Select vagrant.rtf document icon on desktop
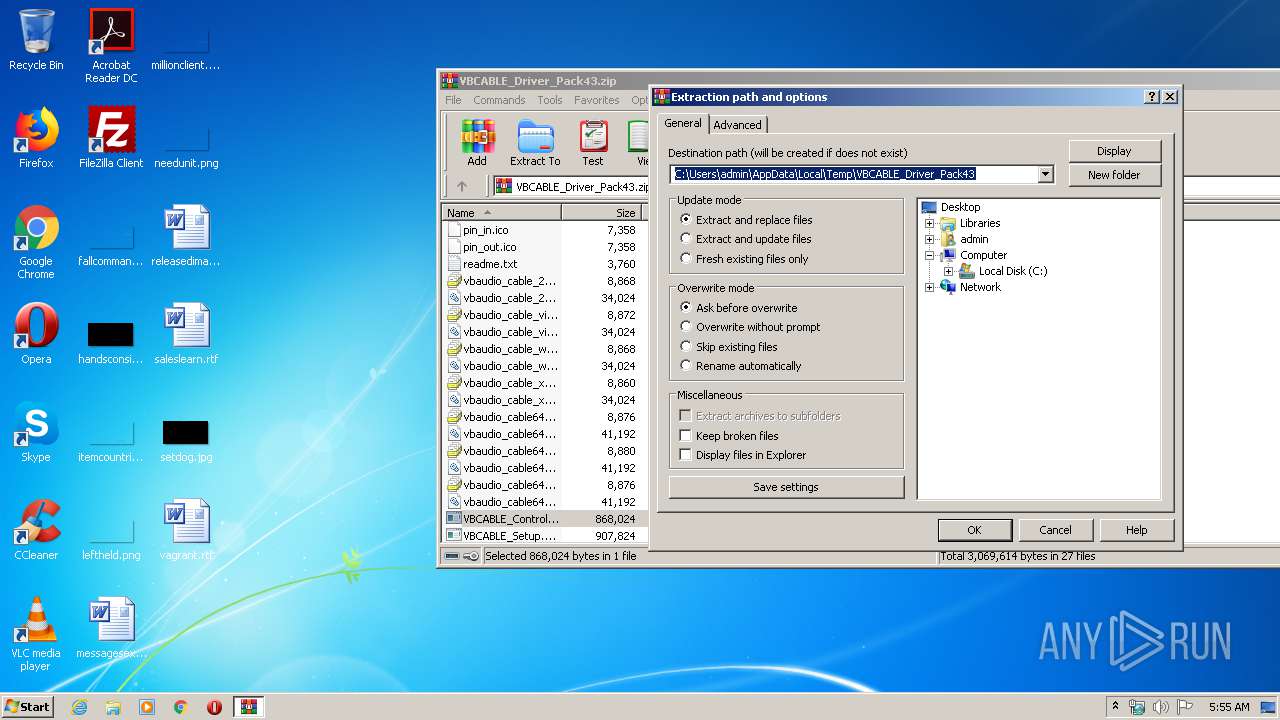Viewport: 1280px width, 720px height. [186, 530]
